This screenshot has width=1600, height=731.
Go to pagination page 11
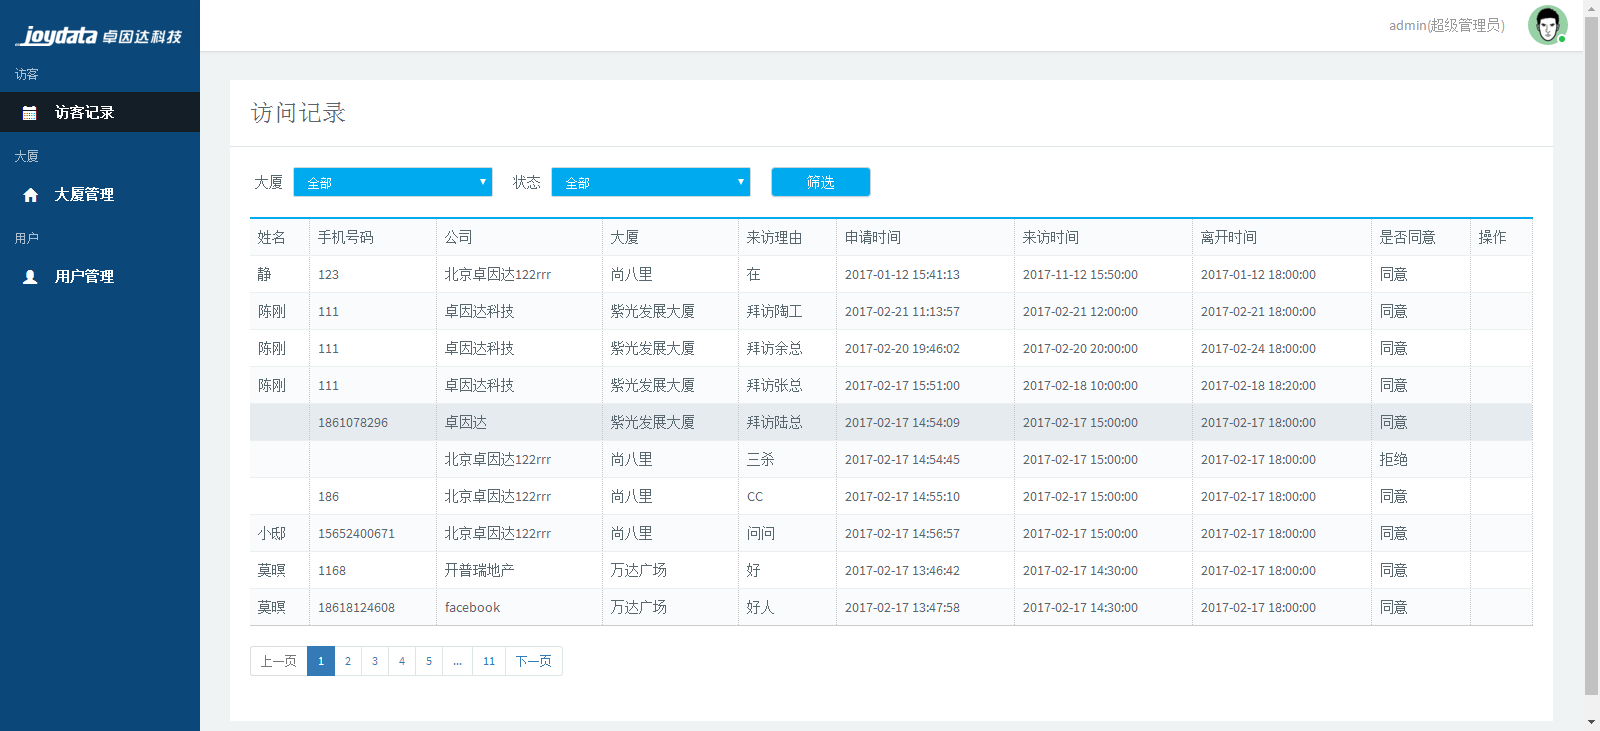point(489,661)
